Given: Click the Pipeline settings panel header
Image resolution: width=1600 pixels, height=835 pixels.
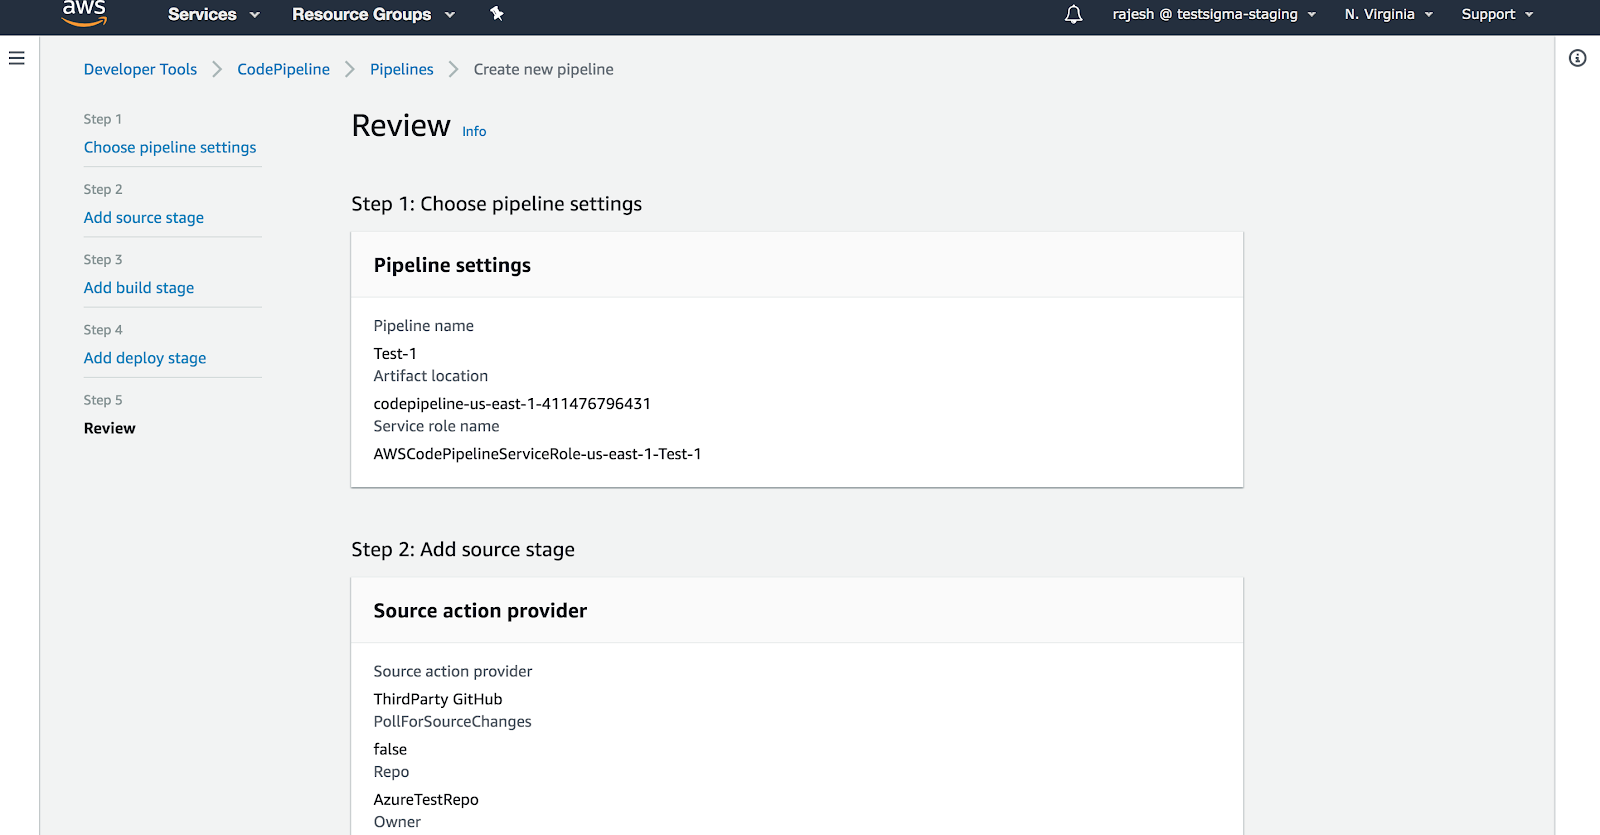Looking at the screenshot, I should [x=797, y=265].
